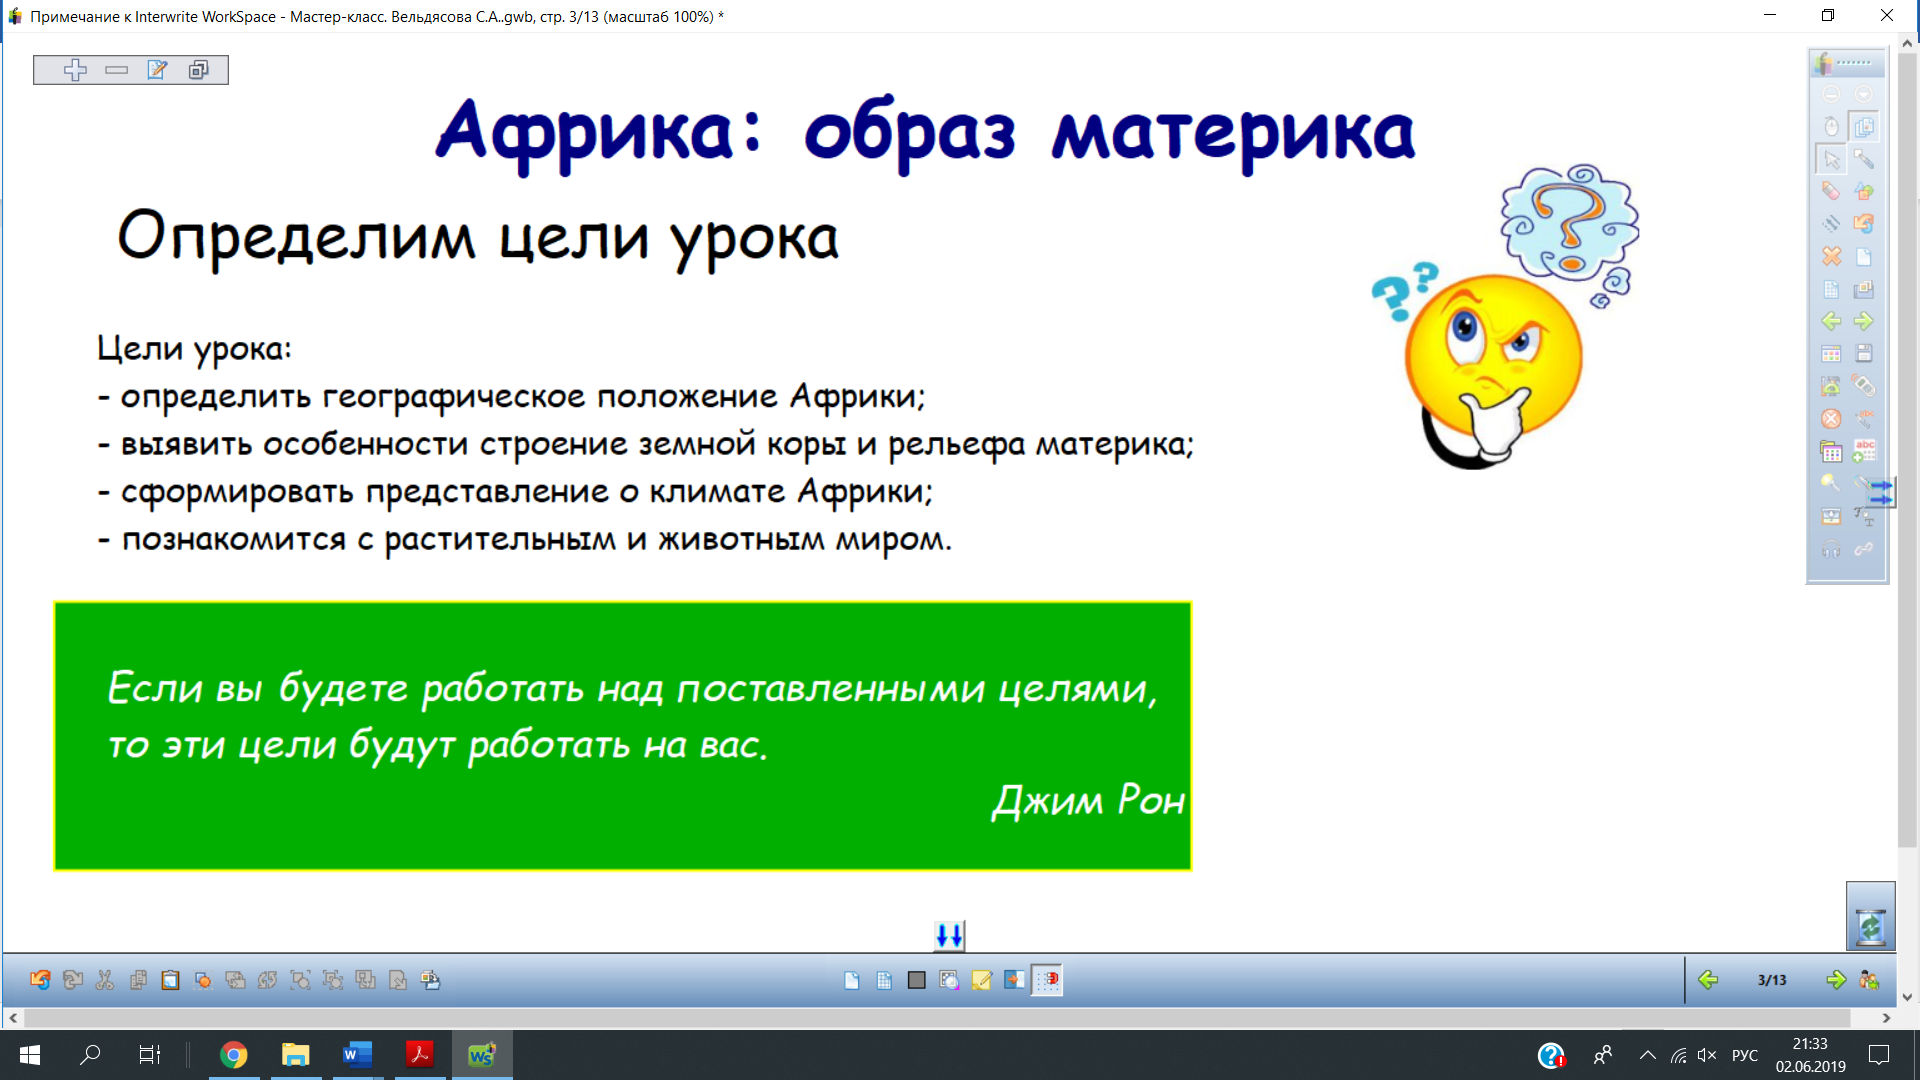Toggle the multi-page mode button in palette
This screenshot has width=1920, height=1080.
point(1863,126)
